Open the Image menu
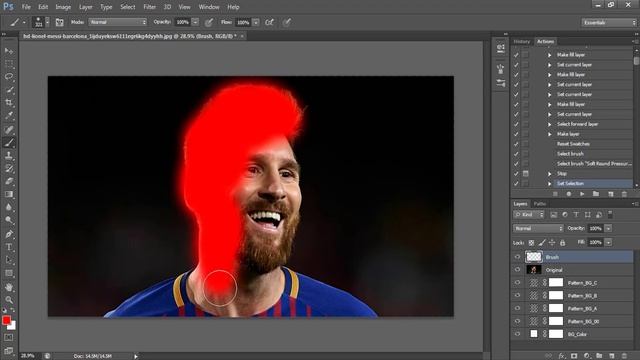The image size is (640, 360). (63, 7)
